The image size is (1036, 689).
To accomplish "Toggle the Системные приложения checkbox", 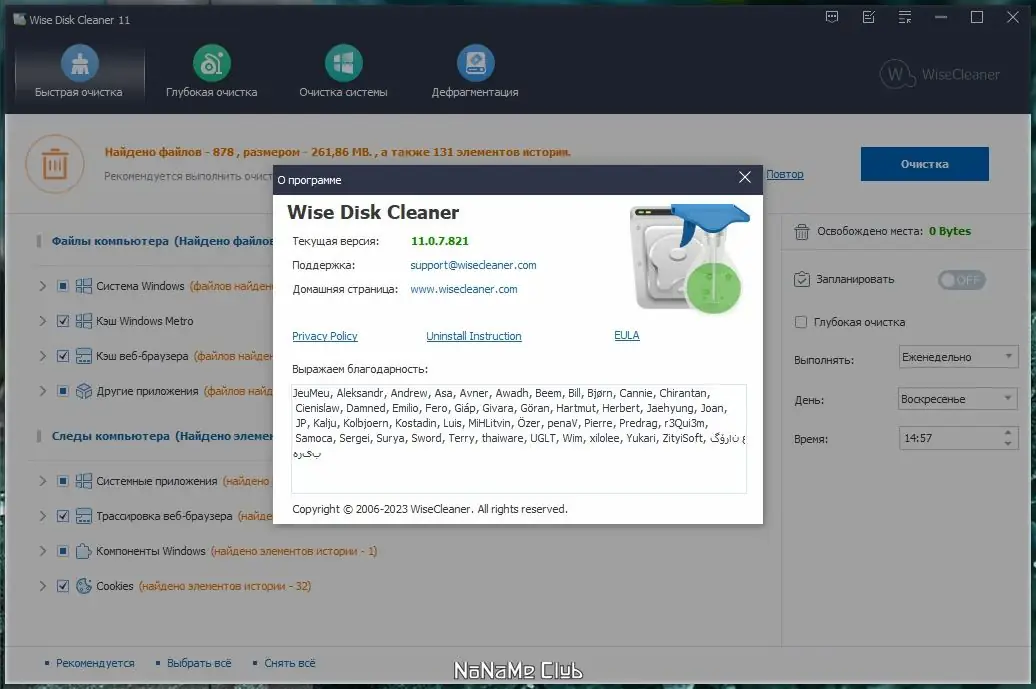I will (63, 481).
